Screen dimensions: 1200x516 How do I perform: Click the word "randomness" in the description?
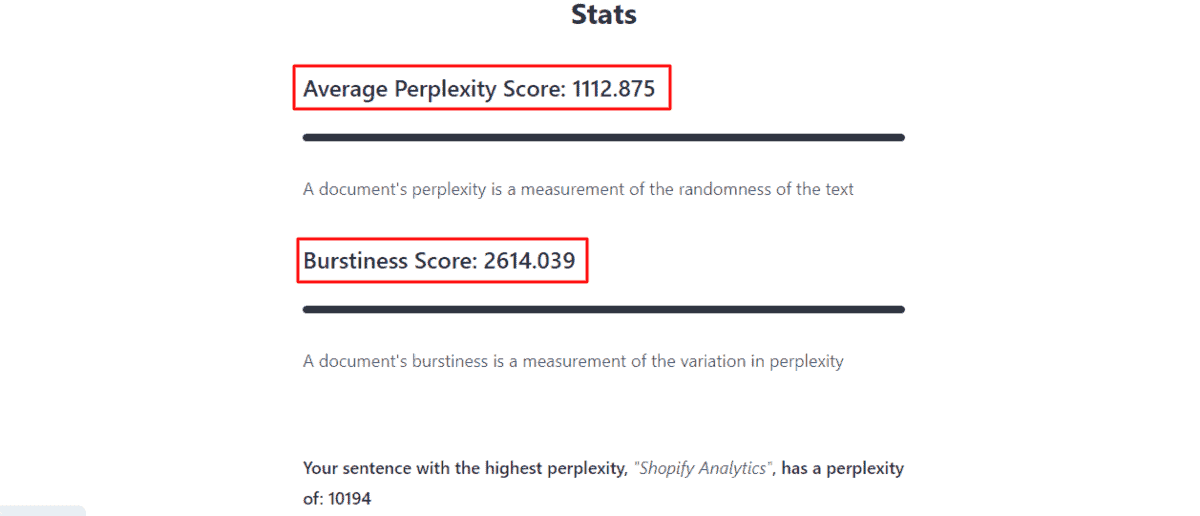point(720,189)
